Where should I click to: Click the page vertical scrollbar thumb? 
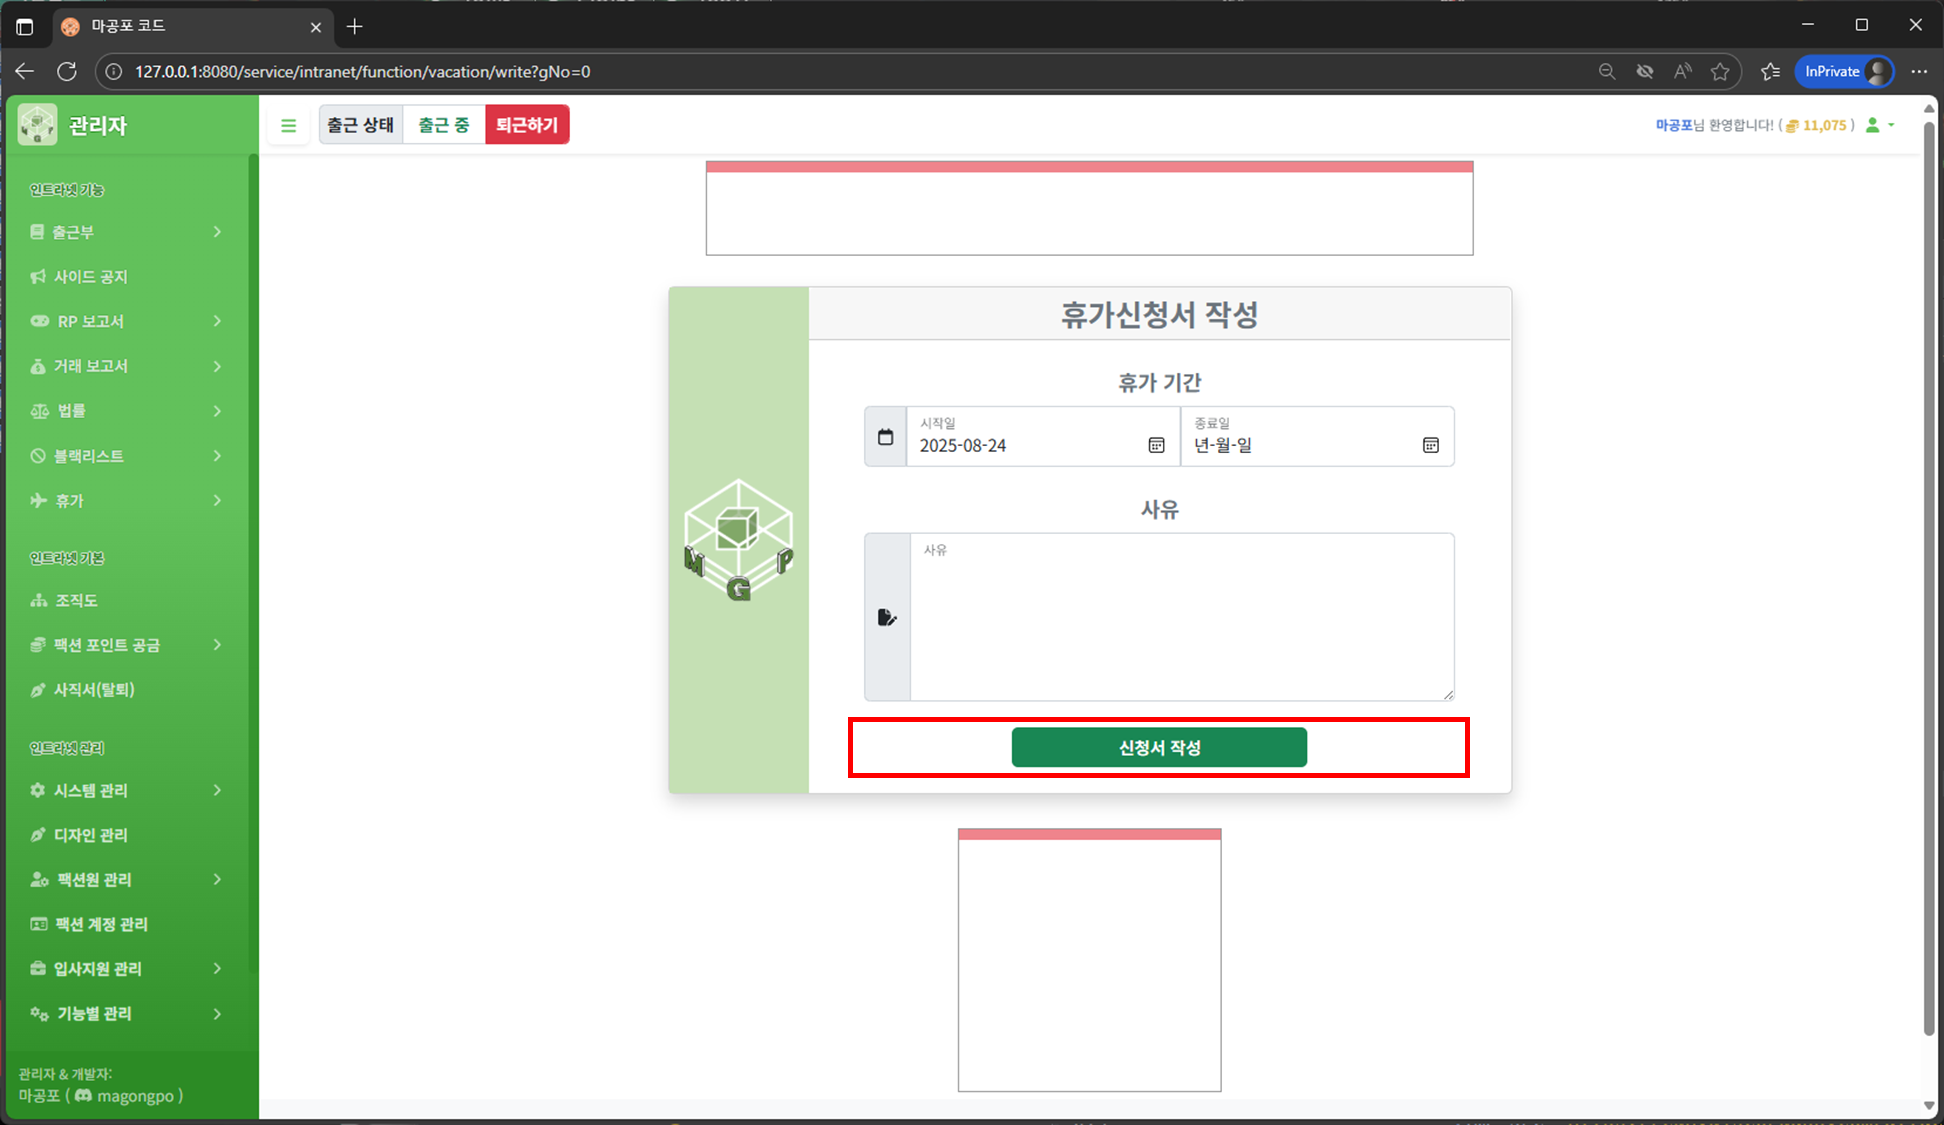click(x=1929, y=576)
